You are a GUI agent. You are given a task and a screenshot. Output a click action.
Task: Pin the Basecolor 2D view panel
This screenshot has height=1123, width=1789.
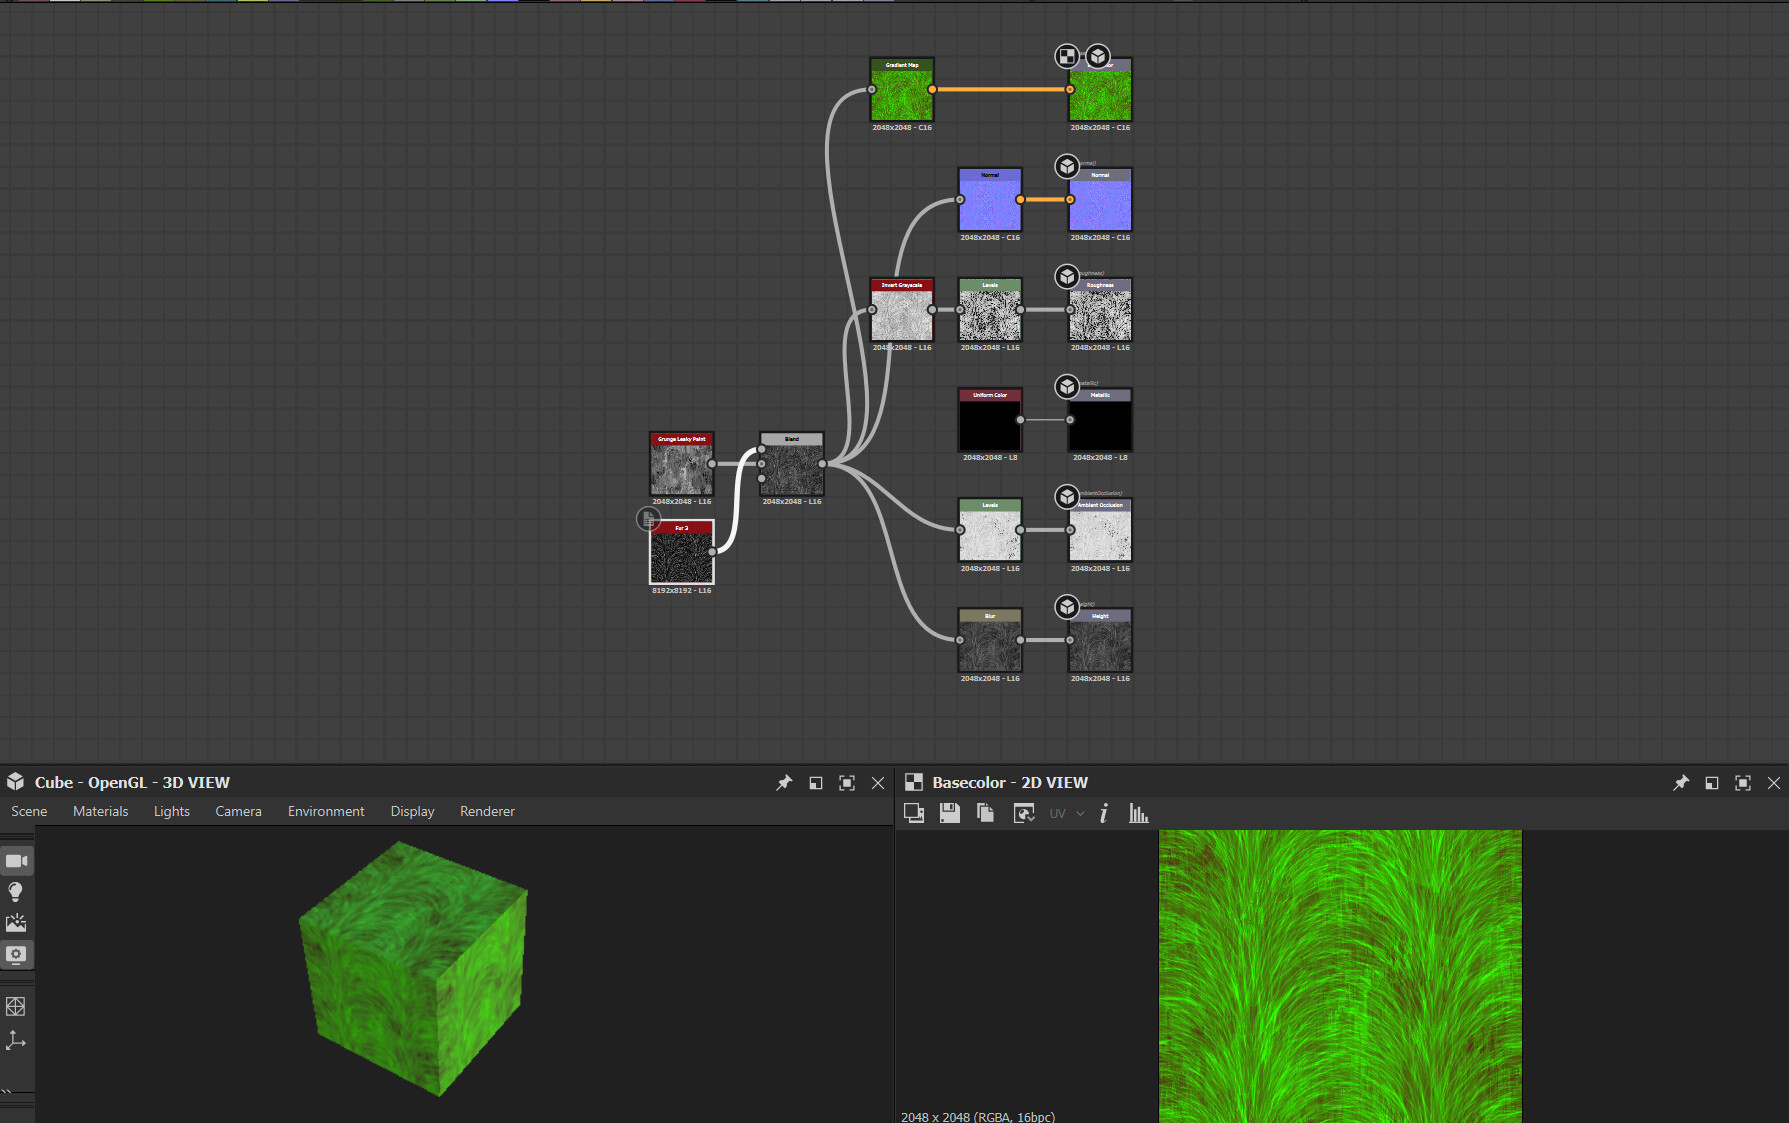(x=1680, y=783)
